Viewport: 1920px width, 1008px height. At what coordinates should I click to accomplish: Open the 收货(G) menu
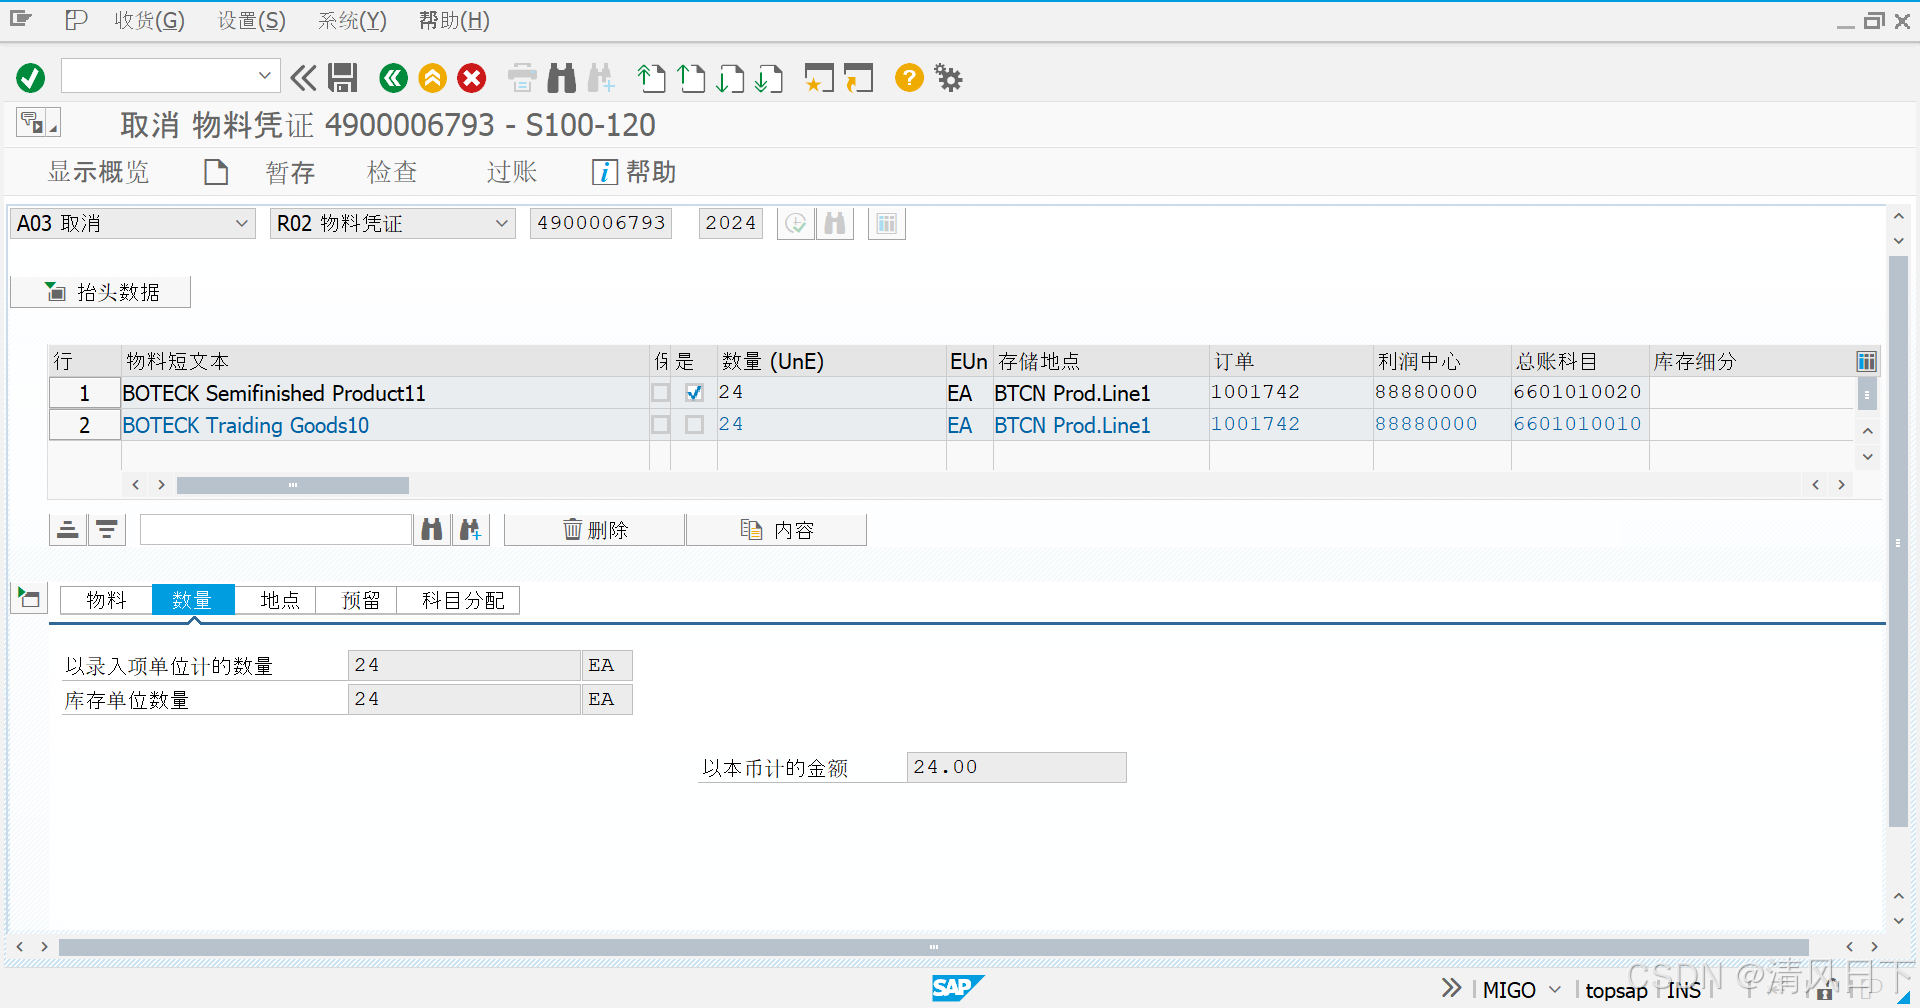(149, 21)
